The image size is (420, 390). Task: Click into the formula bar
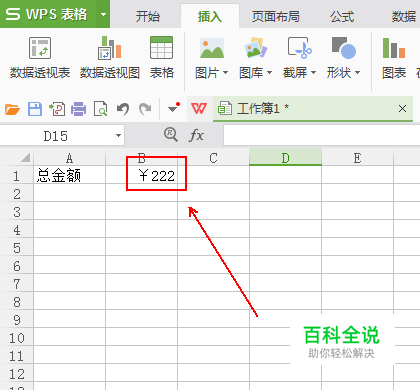pyautogui.click(x=322, y=135)
